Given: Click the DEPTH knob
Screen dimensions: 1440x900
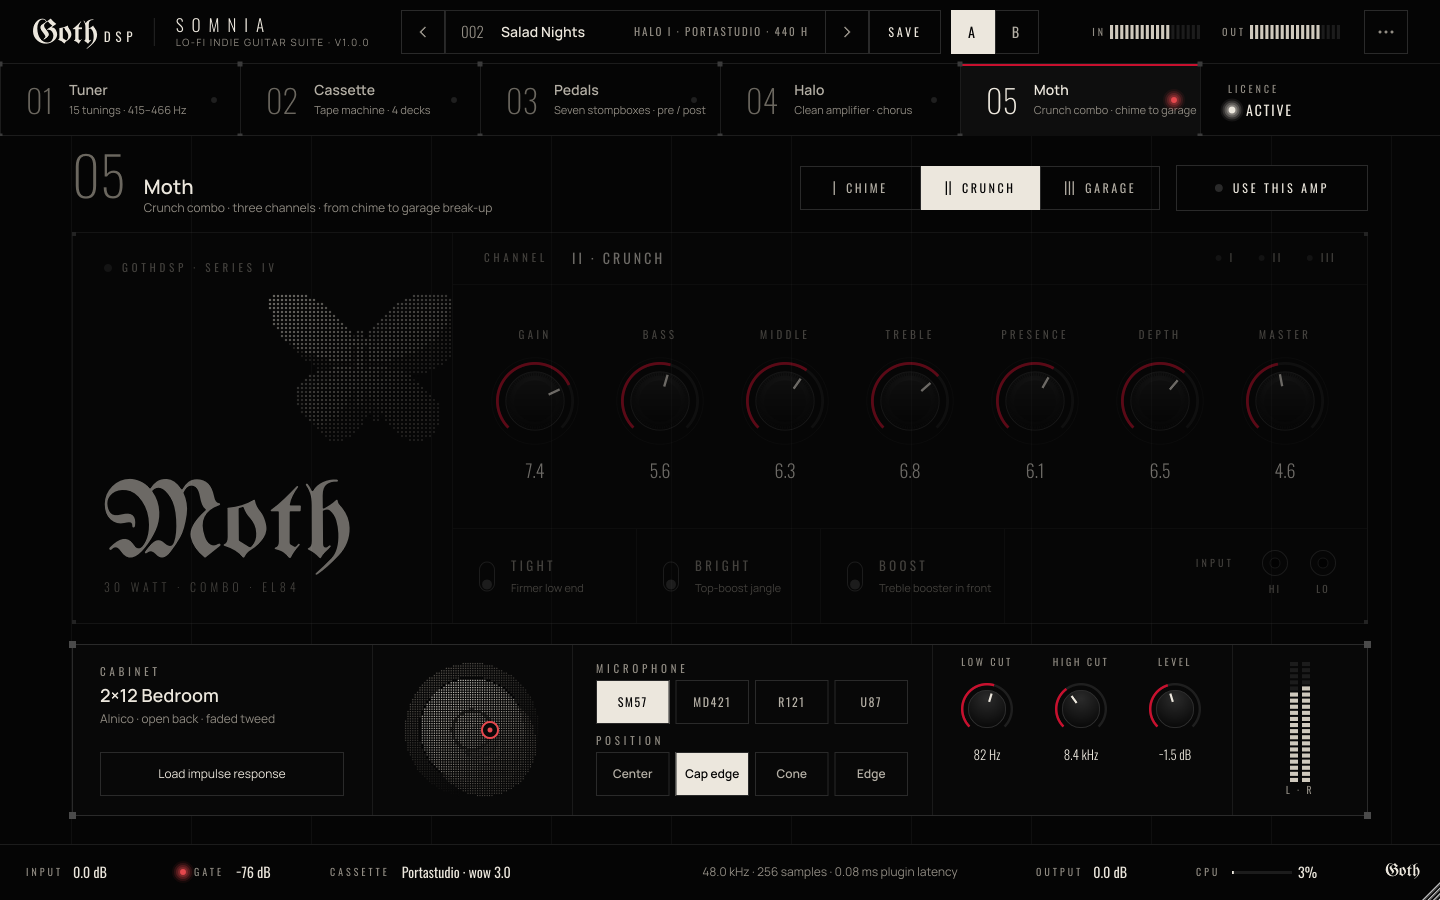Looking at the screenshot, I should coord(1160,400).
